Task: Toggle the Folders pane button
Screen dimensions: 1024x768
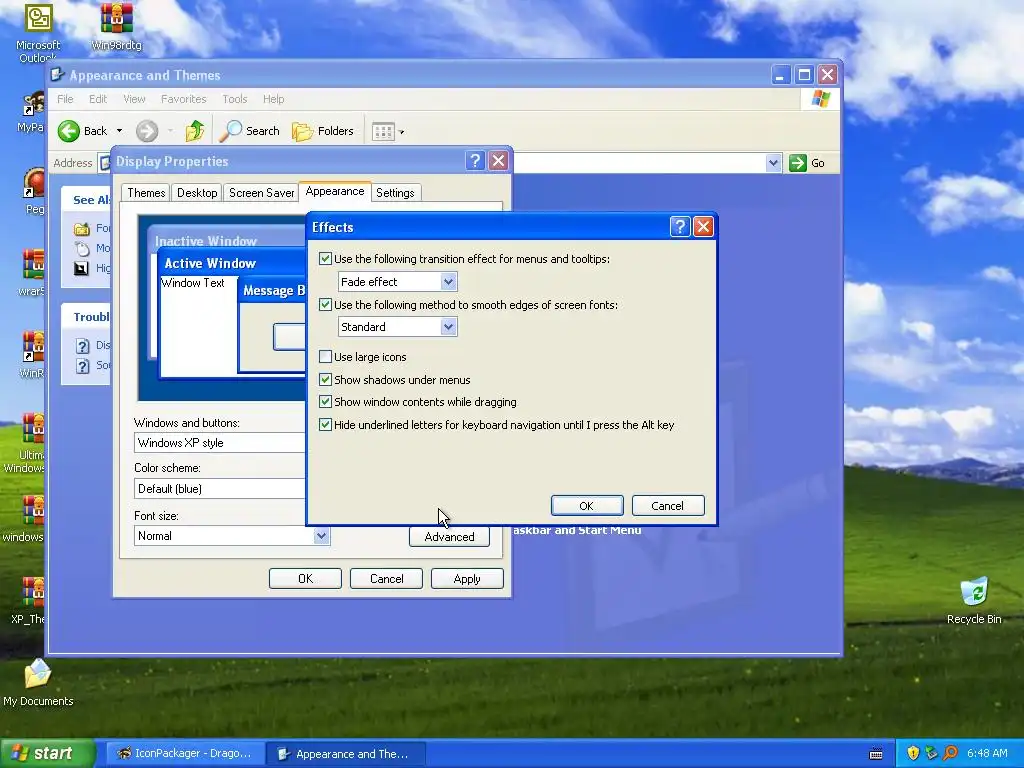Action: pyautogui.click(x=323, y=131)
